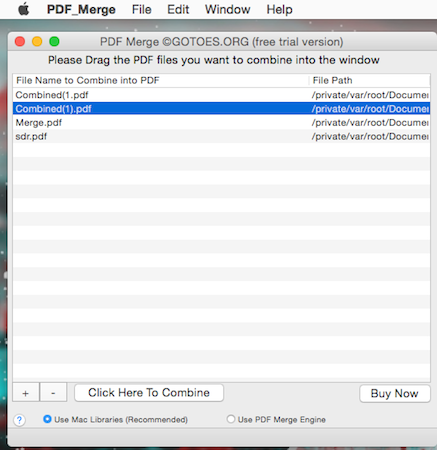
Task: Add a file with the plus button
Action: click(x=26, y=393)
